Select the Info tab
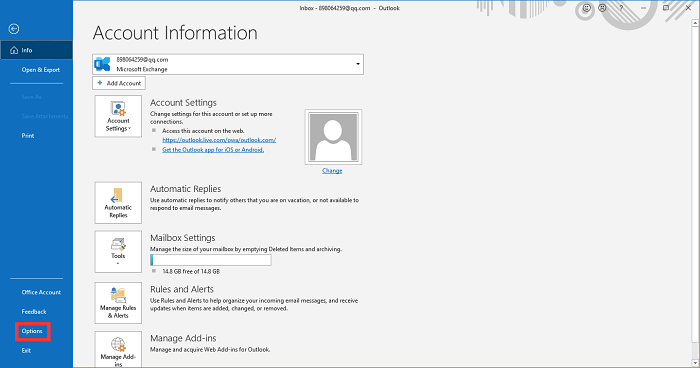This screenshot has width=700, height=368. [36, 50]
